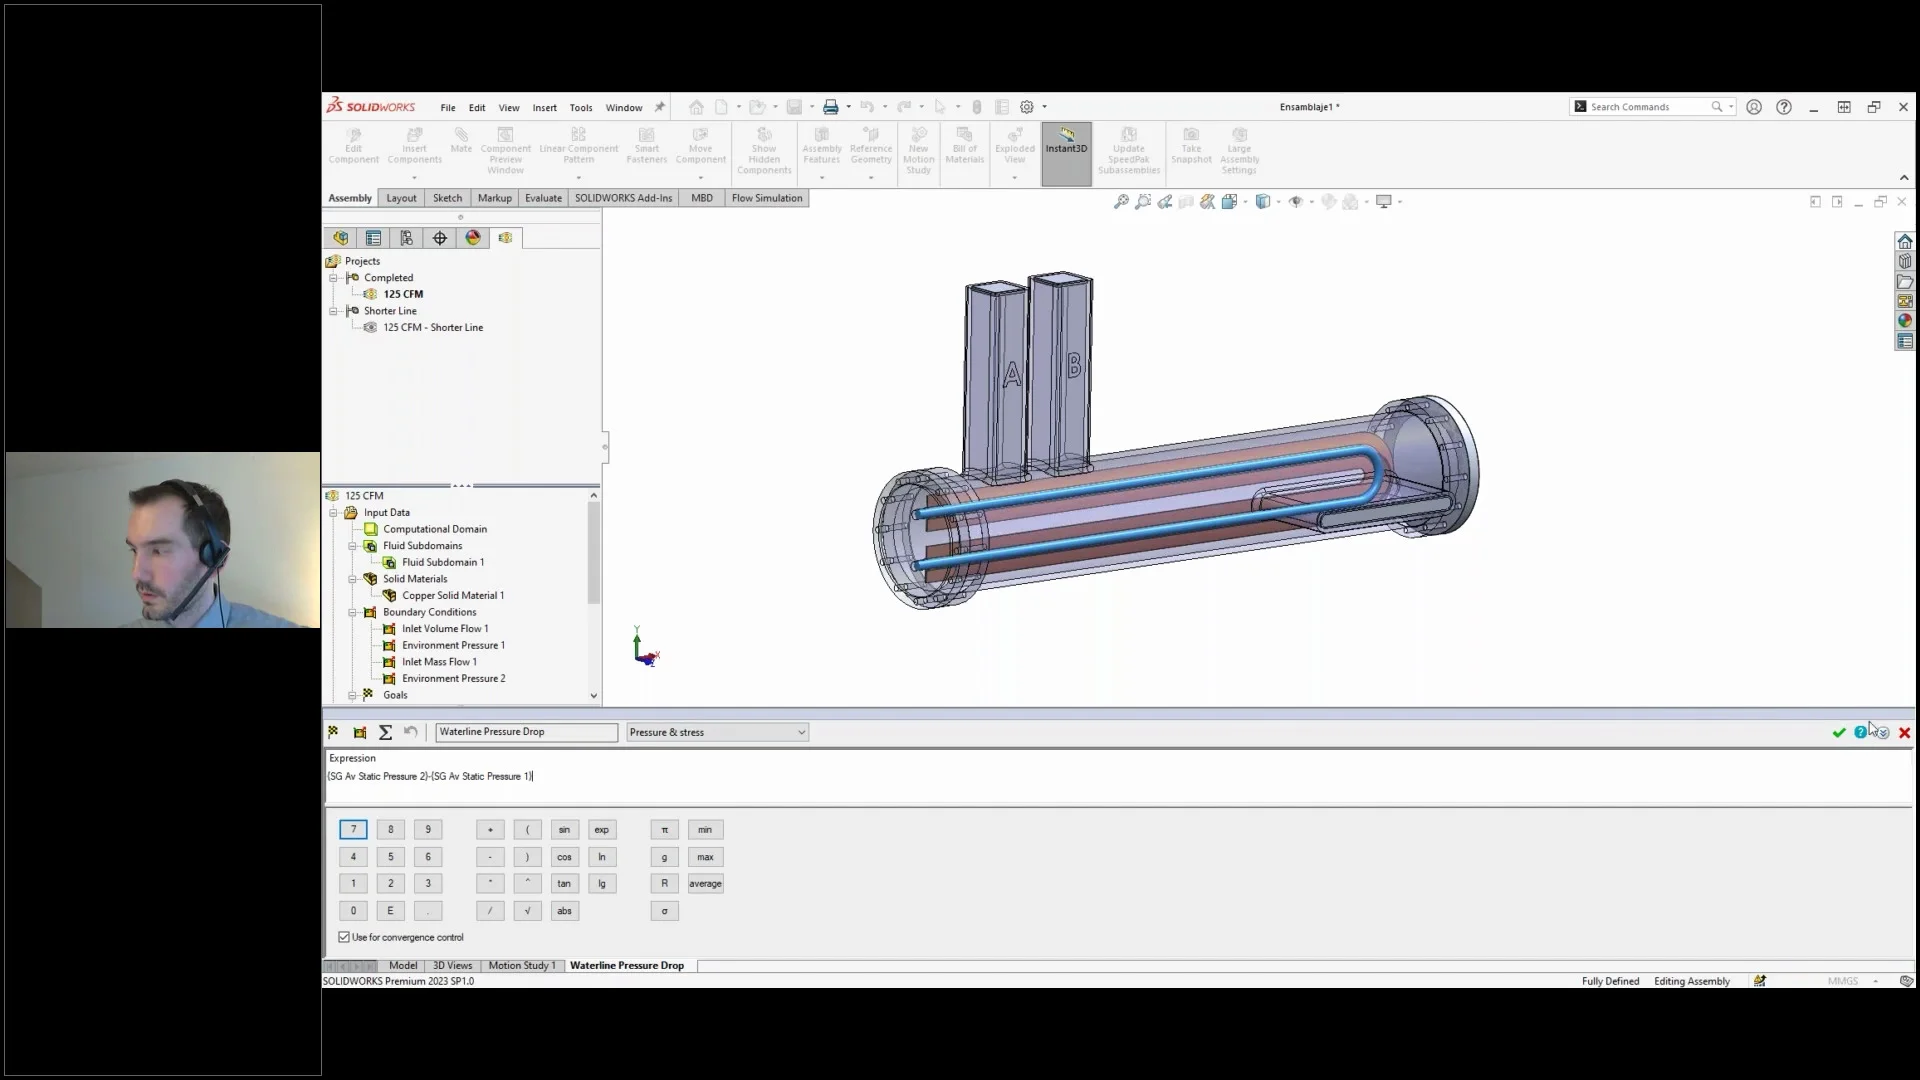
Task: Click the Waterline Pressure Drop name field
Action: 526,732
